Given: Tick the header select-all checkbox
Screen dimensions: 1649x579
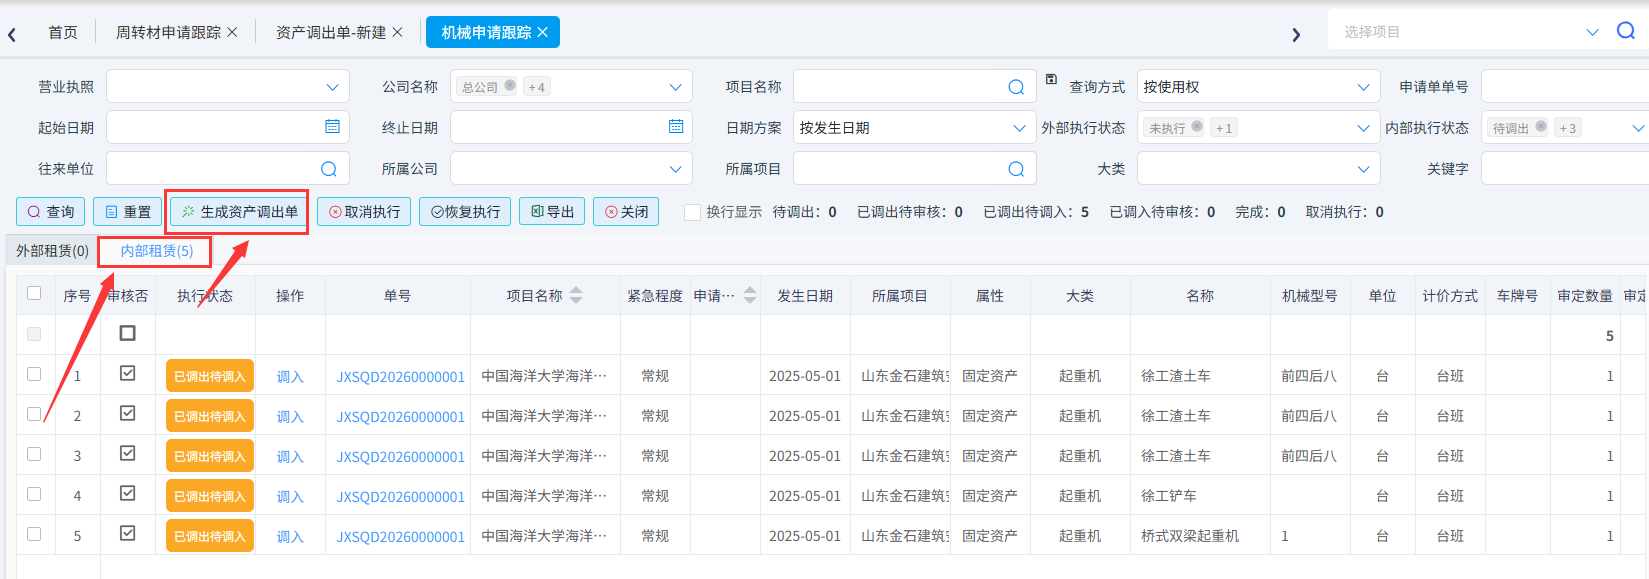Looking at the screenshot, I should (x=34, y=293).
